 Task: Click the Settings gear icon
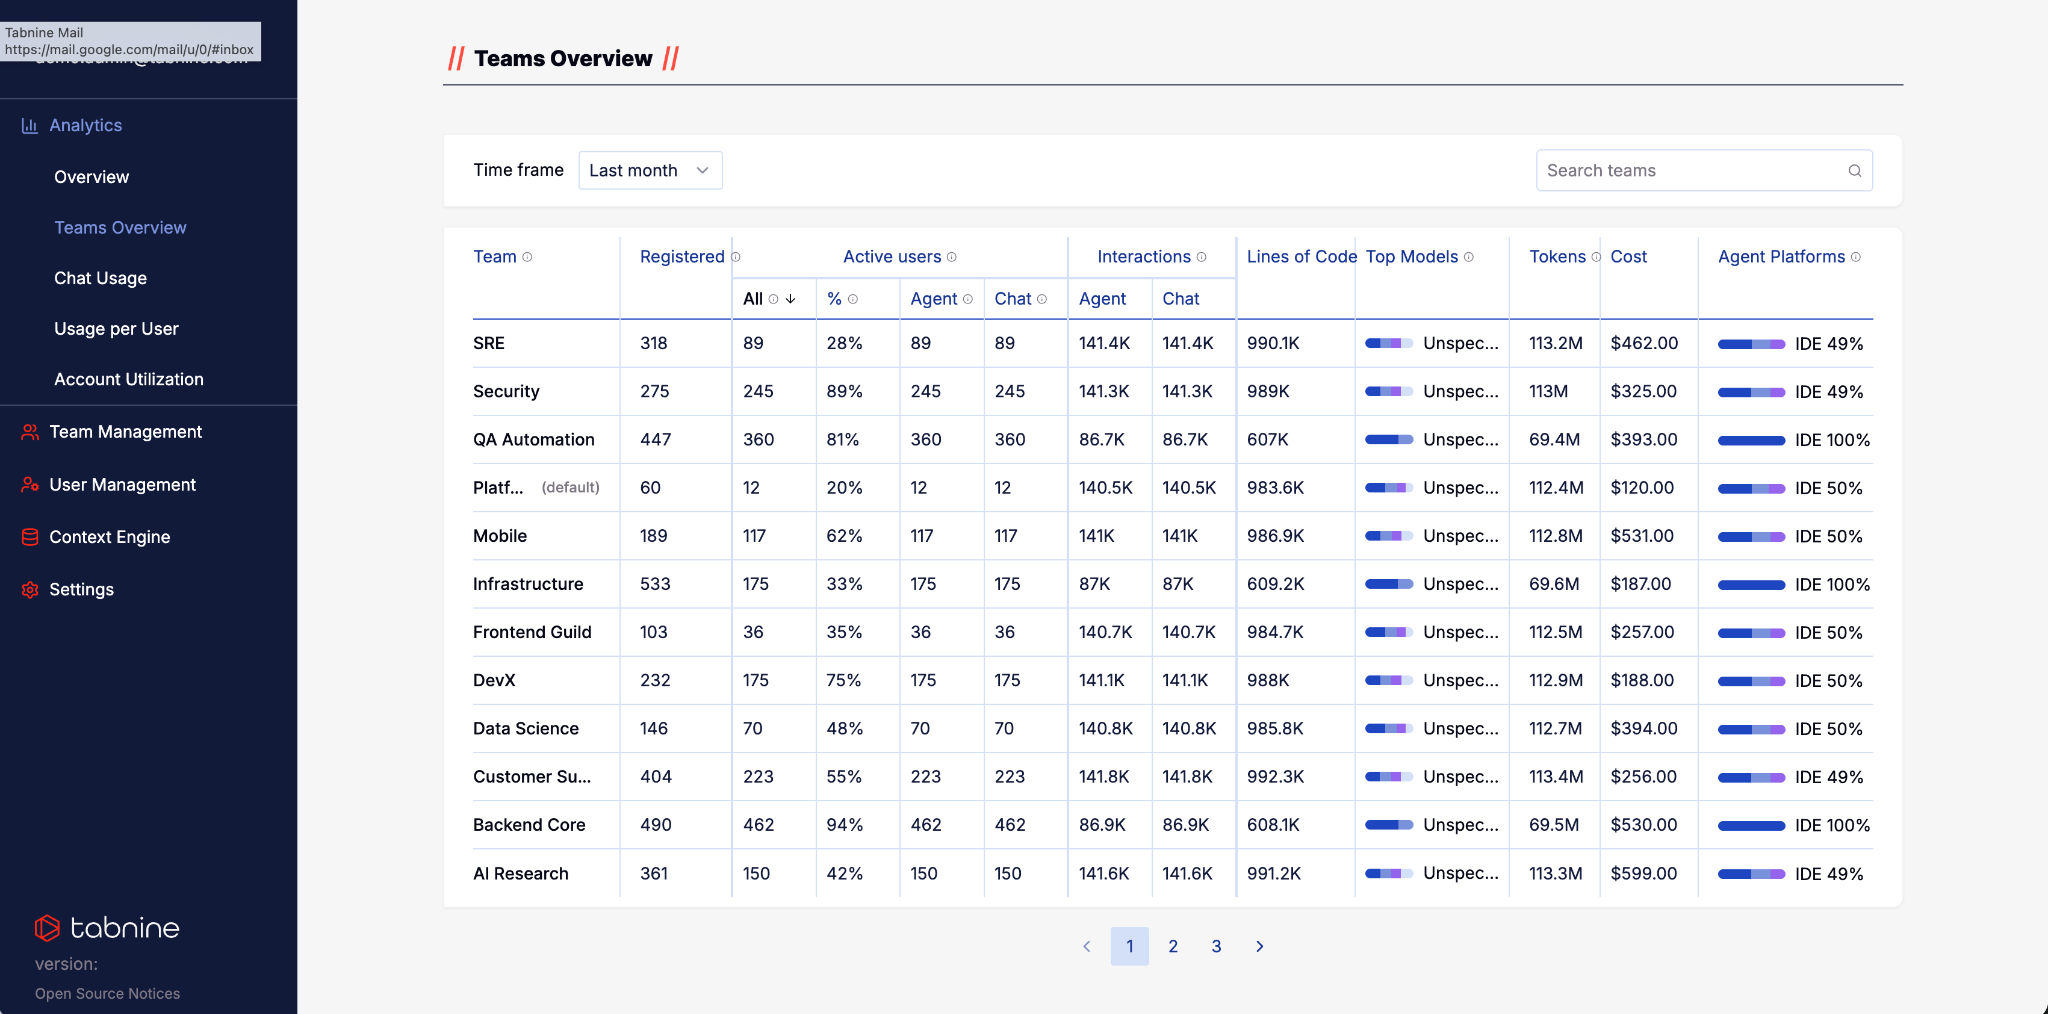pyautogui.click(x=30, y=590)
